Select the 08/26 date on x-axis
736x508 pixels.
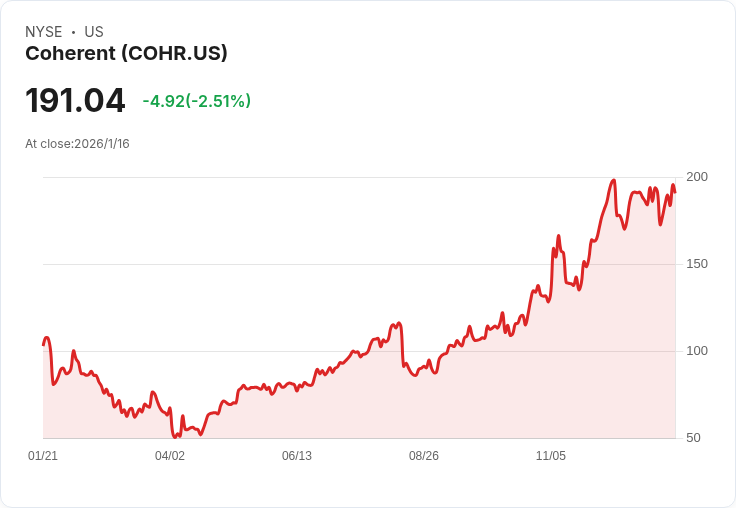coord(424,456)
